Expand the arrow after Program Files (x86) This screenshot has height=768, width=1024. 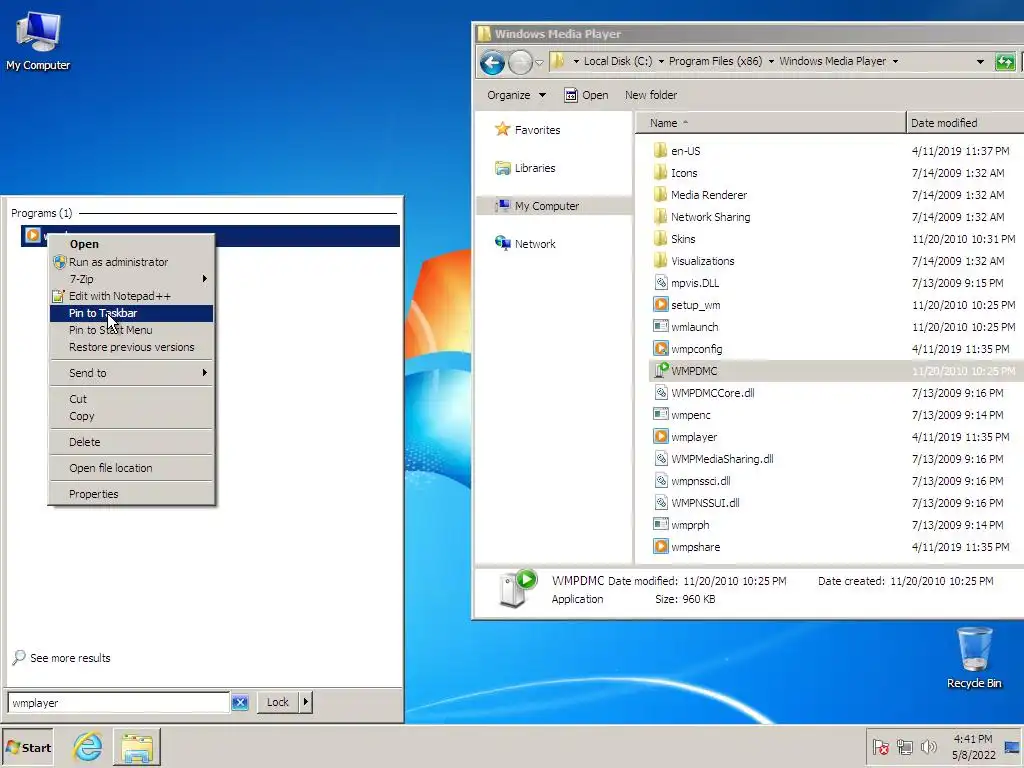click(771, 61)
